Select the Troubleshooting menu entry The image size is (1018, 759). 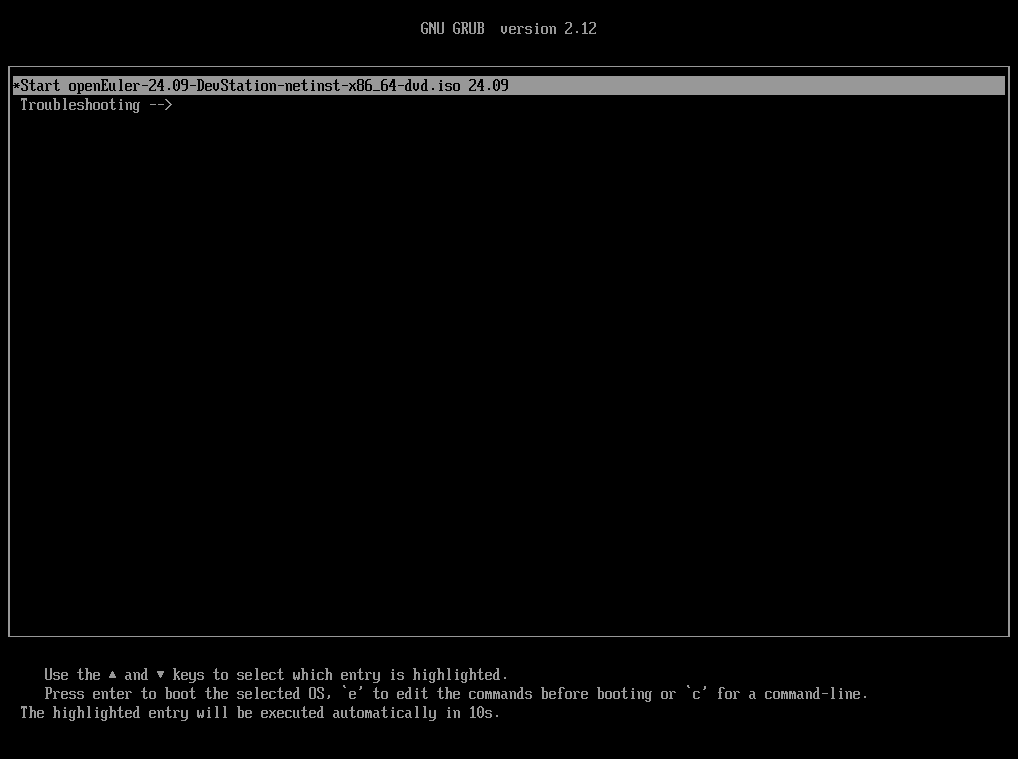point(80,105)
